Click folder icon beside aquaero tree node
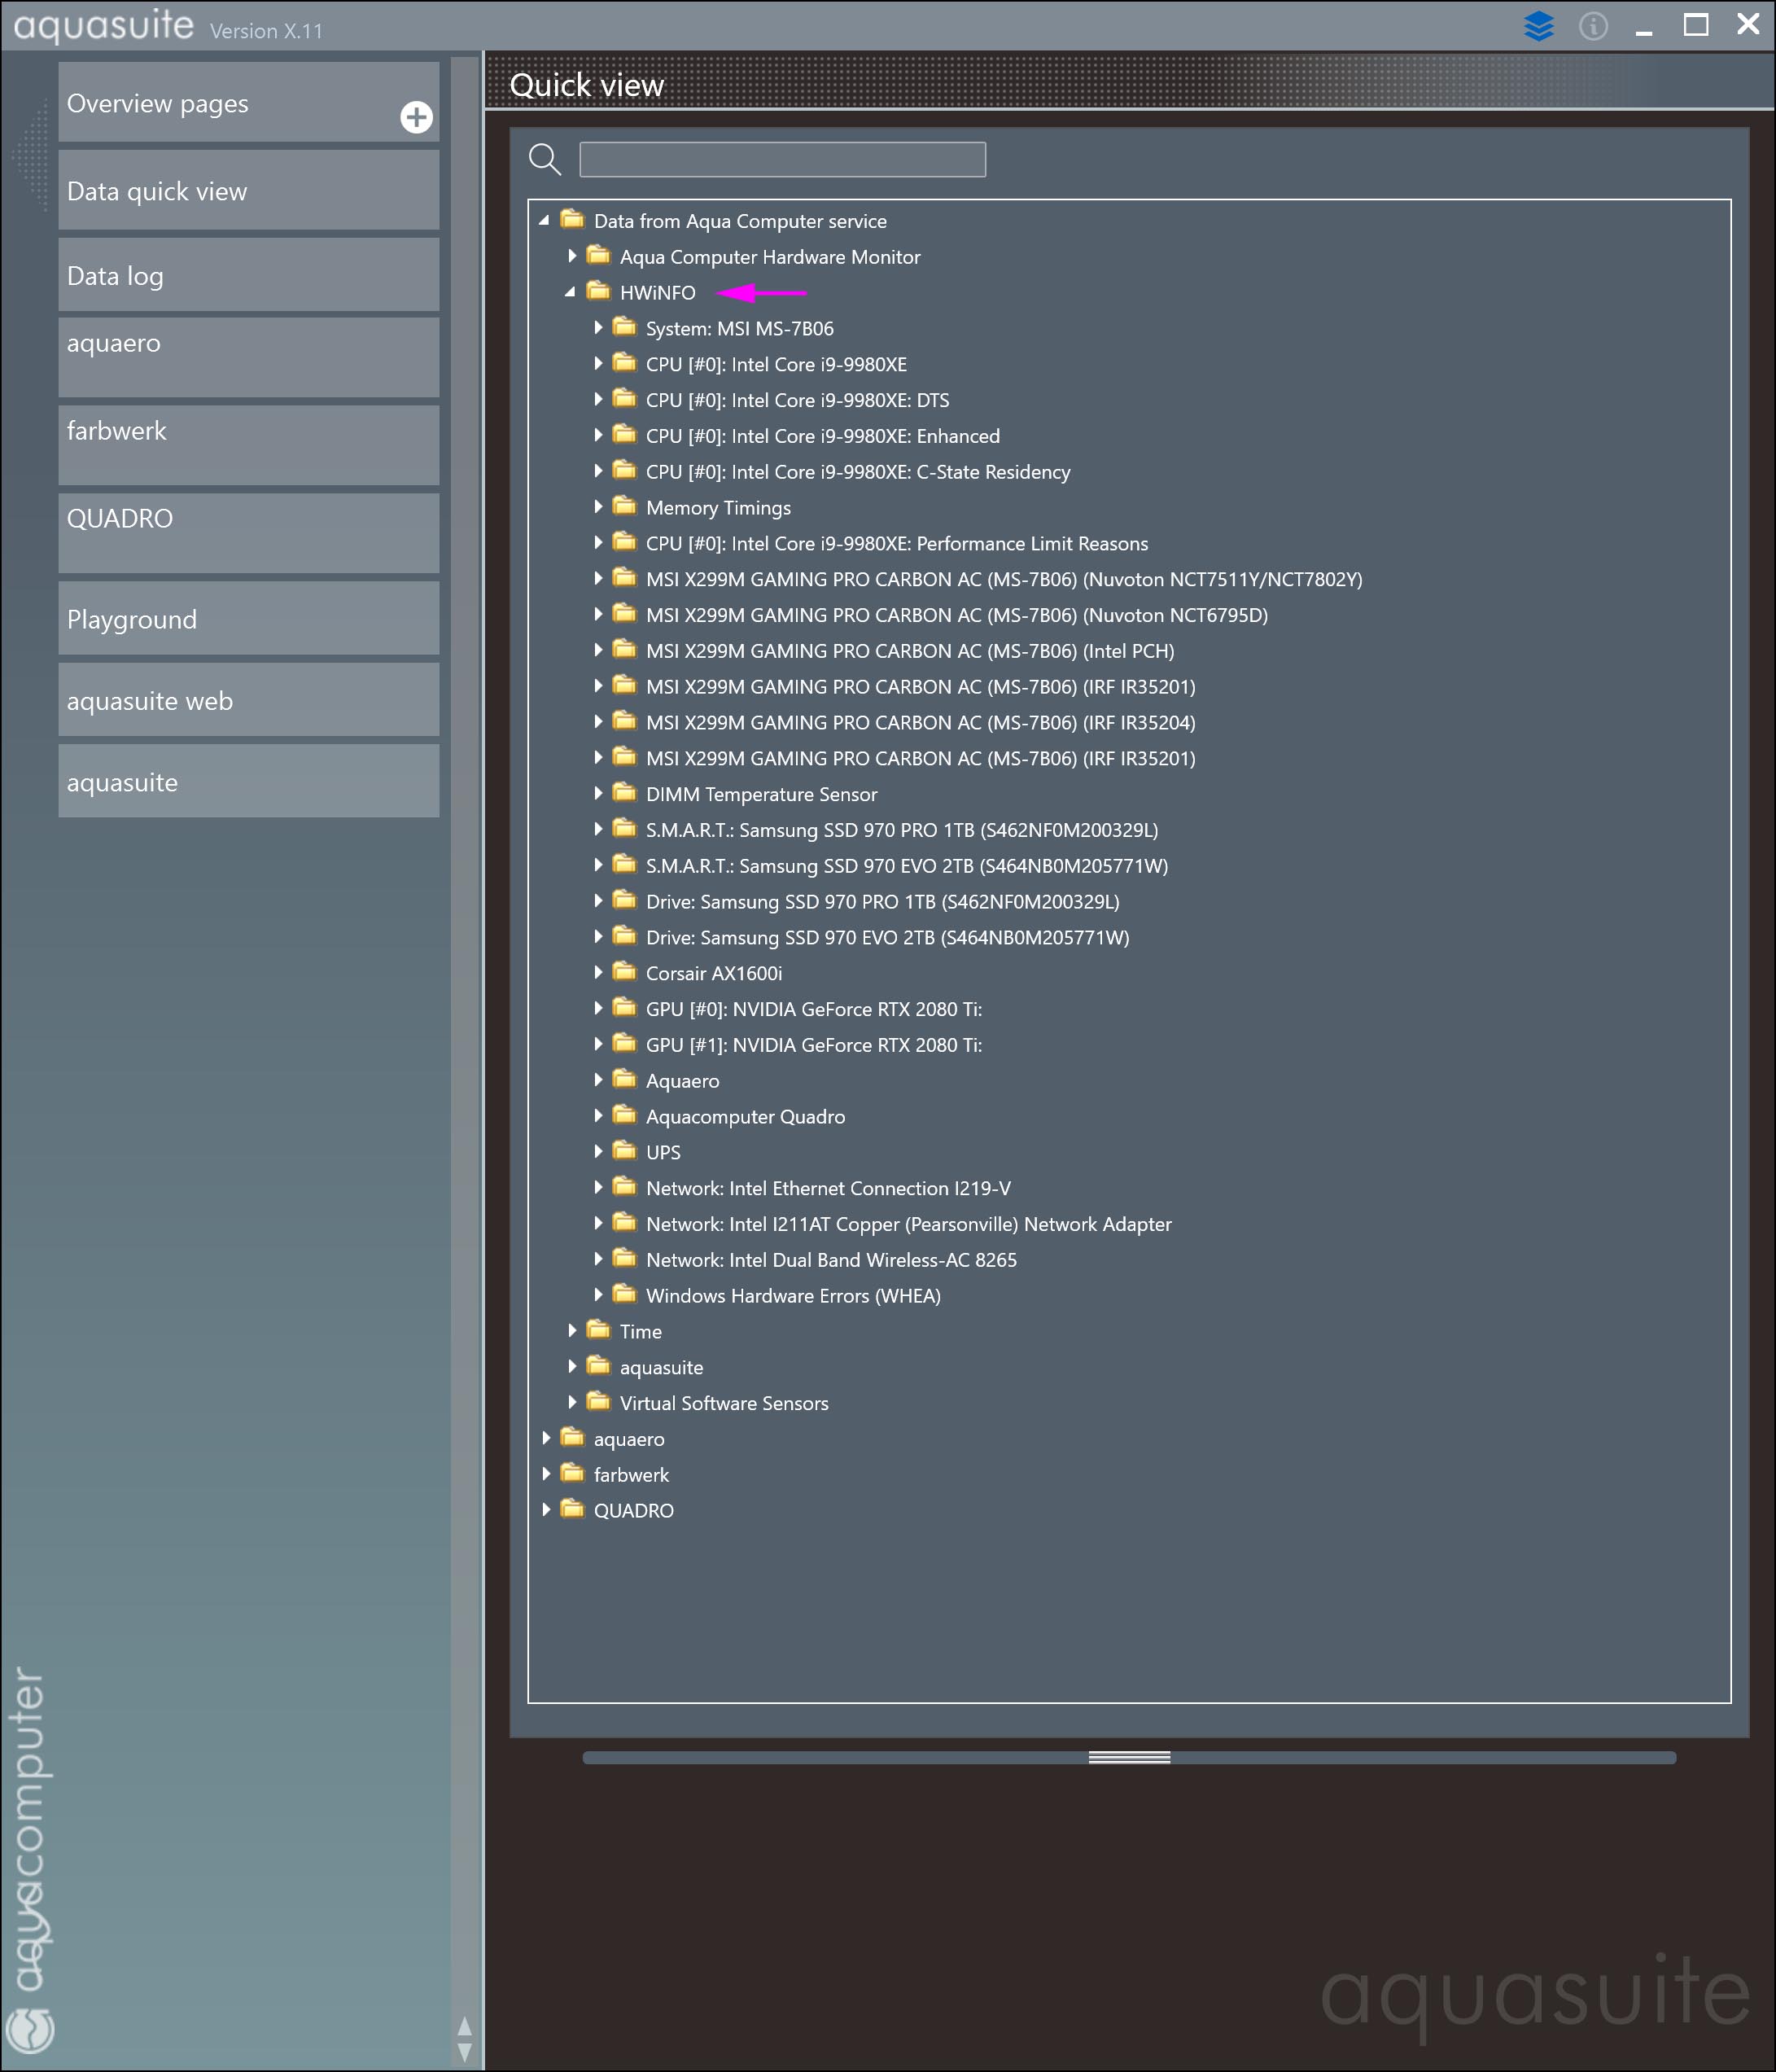 (x=572, y=1438)
